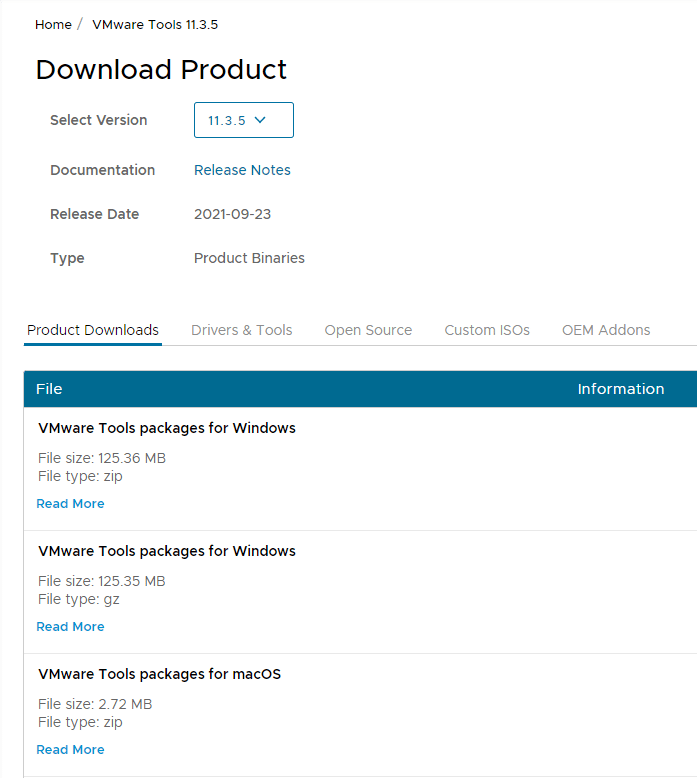The image size is (697, 778).
Task: Read More for Windows gz package
Action: pyautogui.click(x=70, y=627)
